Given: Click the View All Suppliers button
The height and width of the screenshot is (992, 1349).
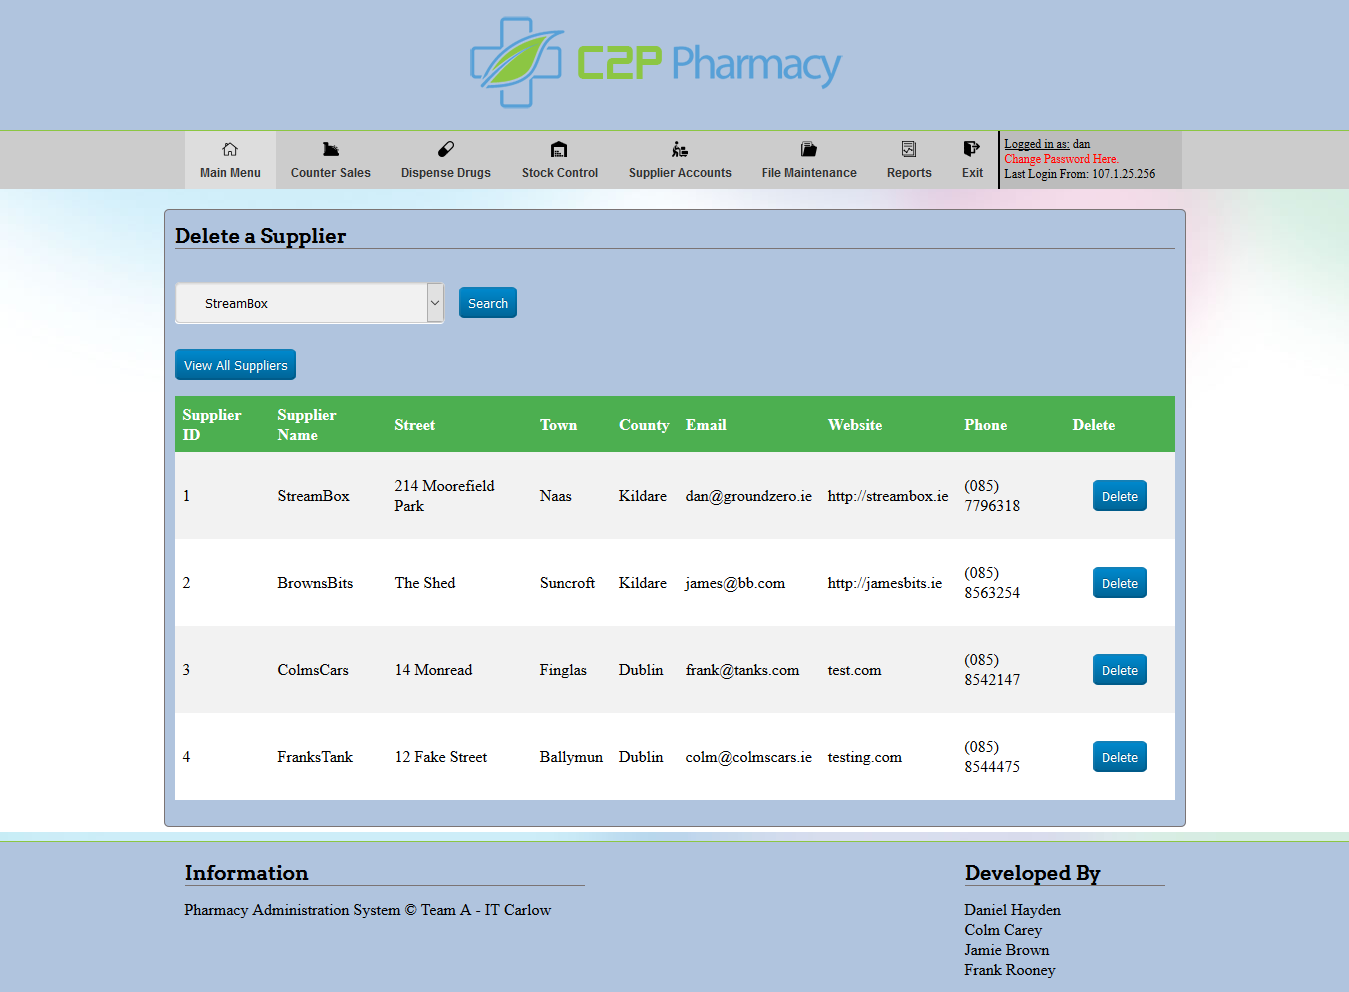Looking at the screenshot, I should (x=235, y=365).
